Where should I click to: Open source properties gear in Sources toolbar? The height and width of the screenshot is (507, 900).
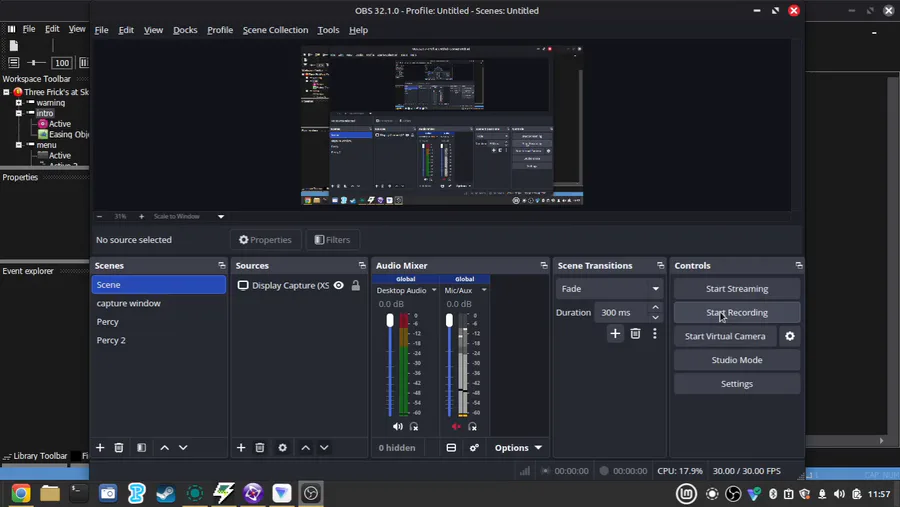[x=282, y=447]
